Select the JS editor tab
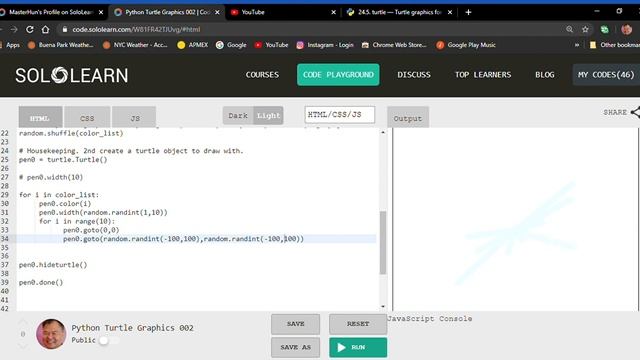 click(135, 118)
